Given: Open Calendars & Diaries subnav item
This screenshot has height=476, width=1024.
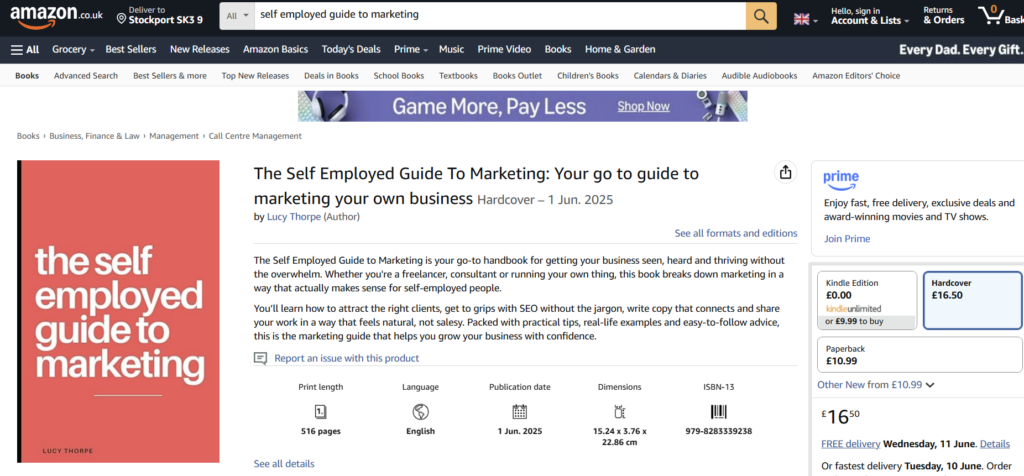Looking at the screenshot, I should point(670,76).
